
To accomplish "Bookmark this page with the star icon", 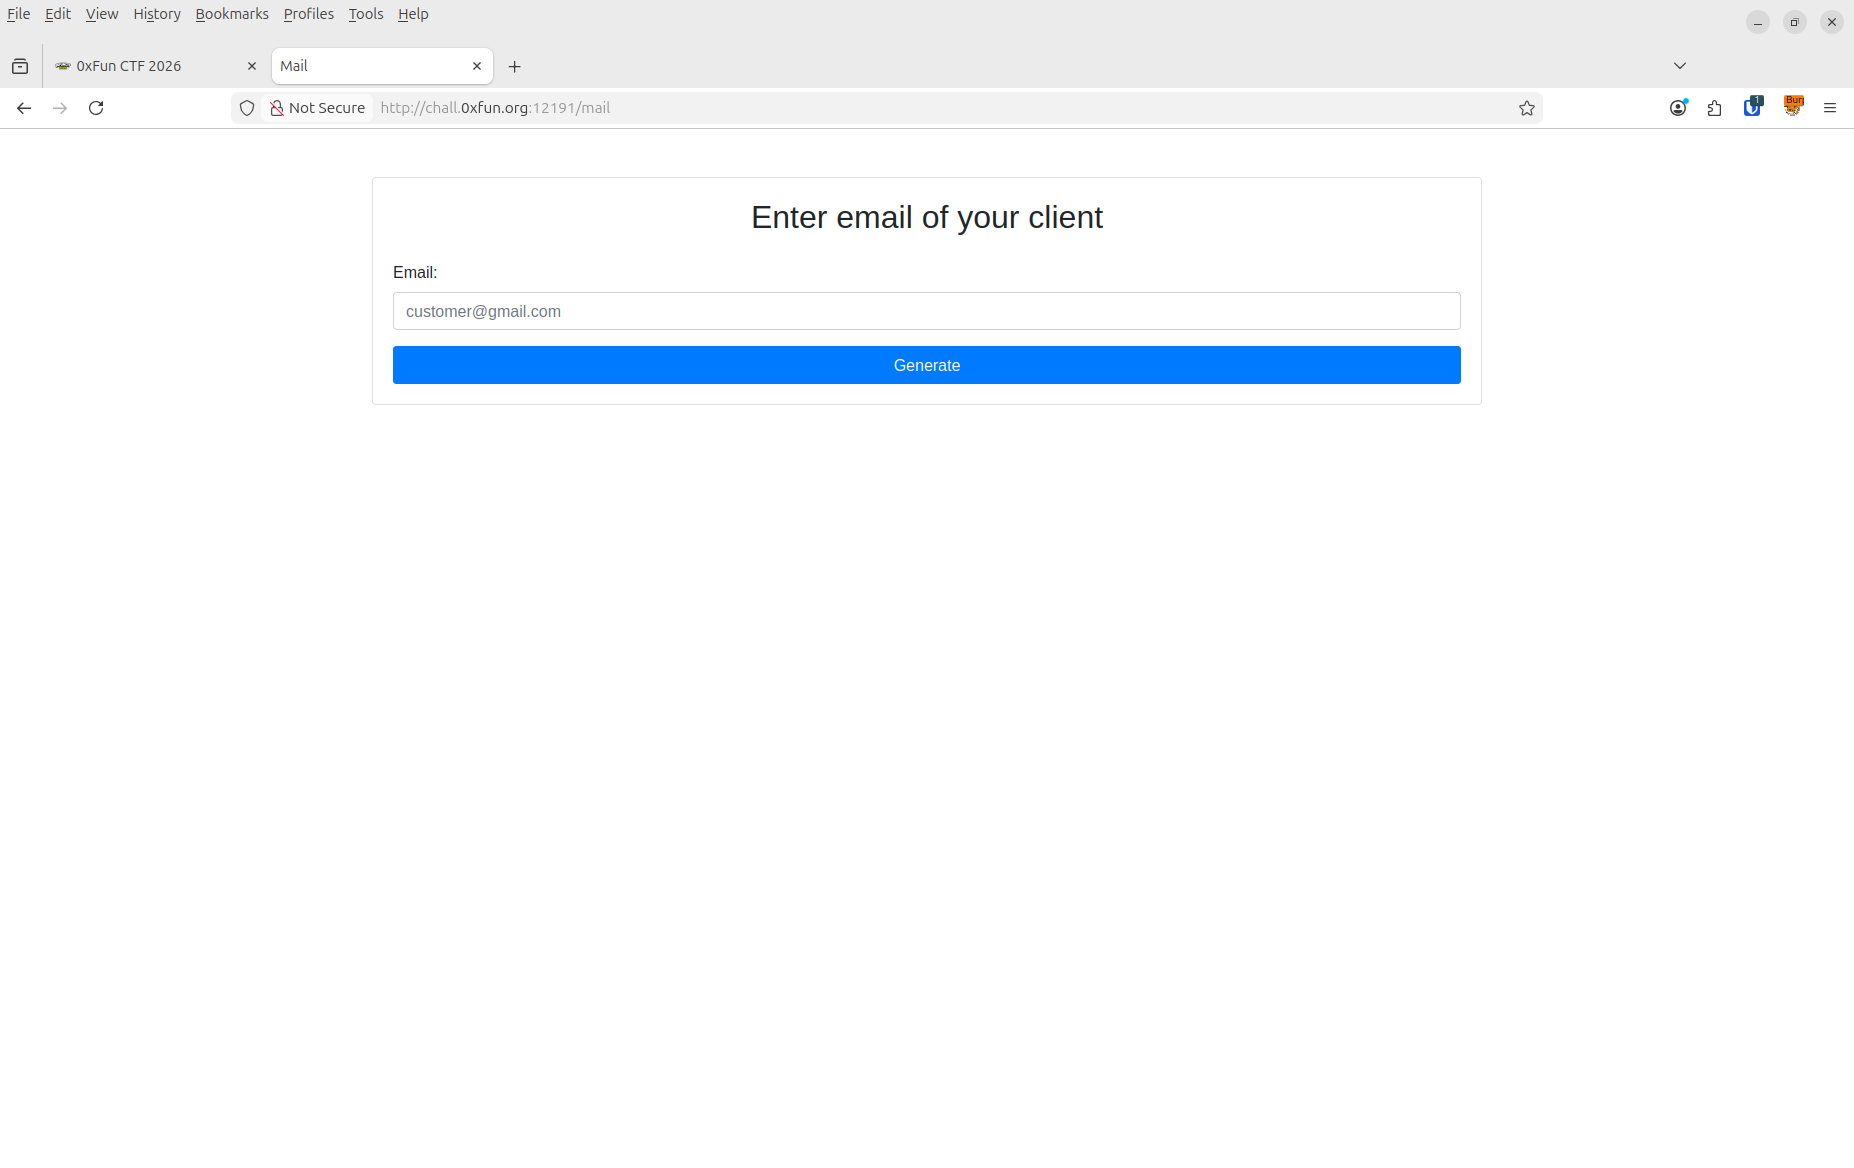I will pos(1526,108).
